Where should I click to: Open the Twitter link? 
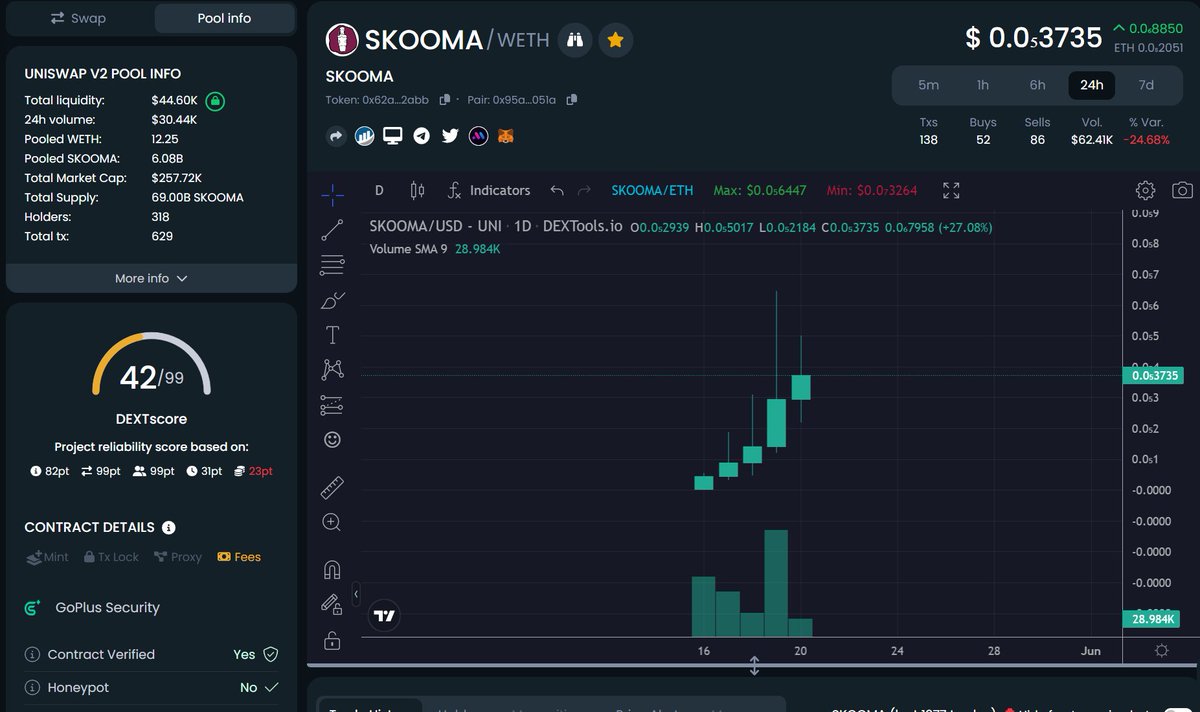click(x=450, y=135)
